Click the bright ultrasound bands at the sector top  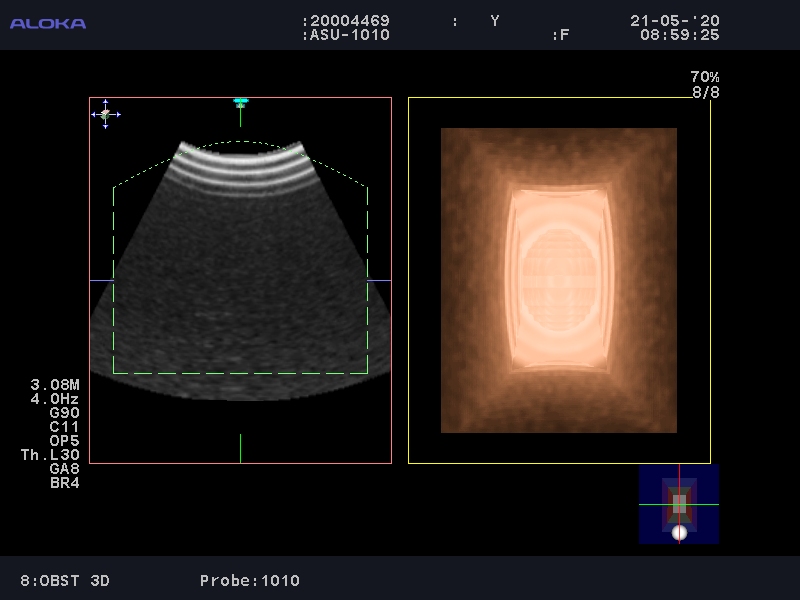pyautogui.click(x=240, y=164)
